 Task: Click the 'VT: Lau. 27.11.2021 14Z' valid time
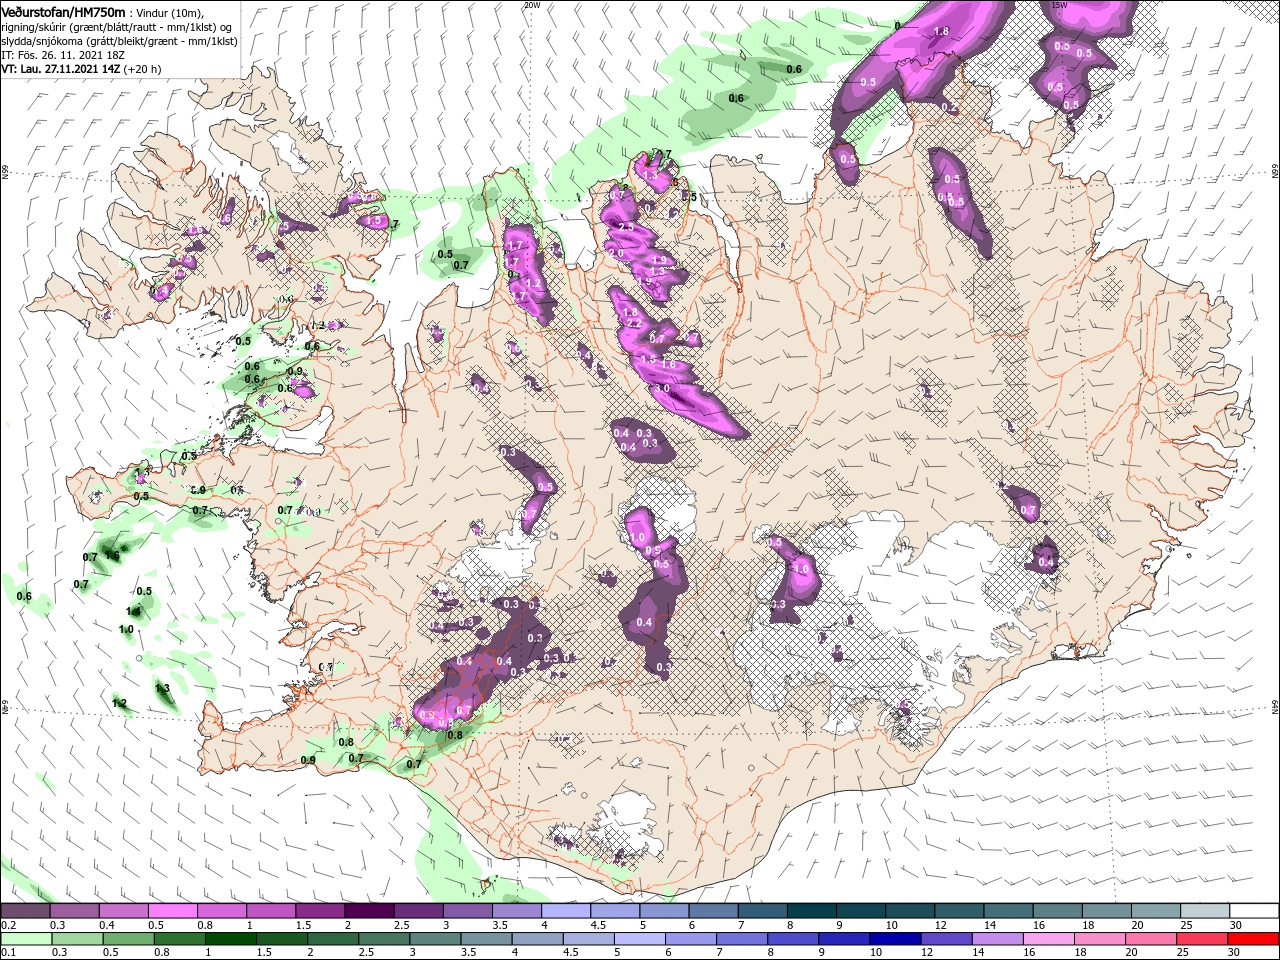pyautogui.click(x=61, y=69)
